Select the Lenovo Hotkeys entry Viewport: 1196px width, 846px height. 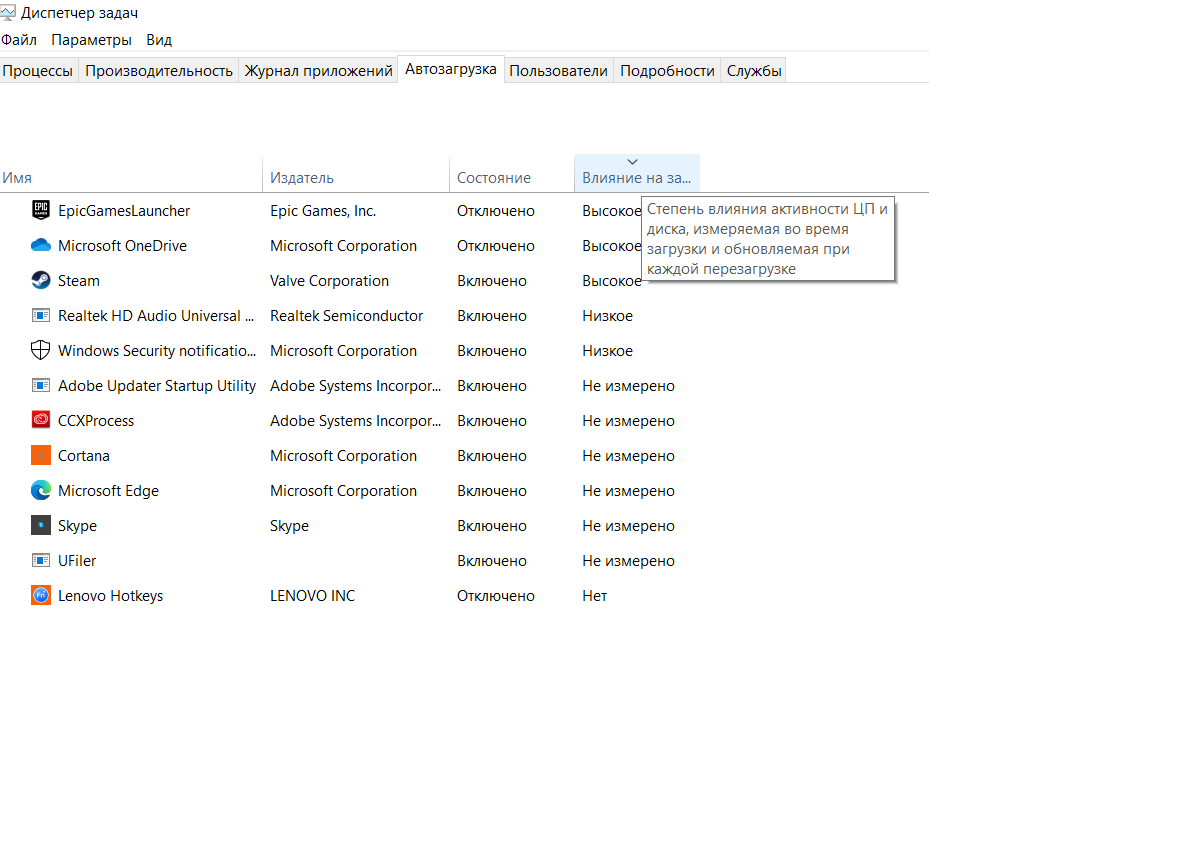click(111, 597)
